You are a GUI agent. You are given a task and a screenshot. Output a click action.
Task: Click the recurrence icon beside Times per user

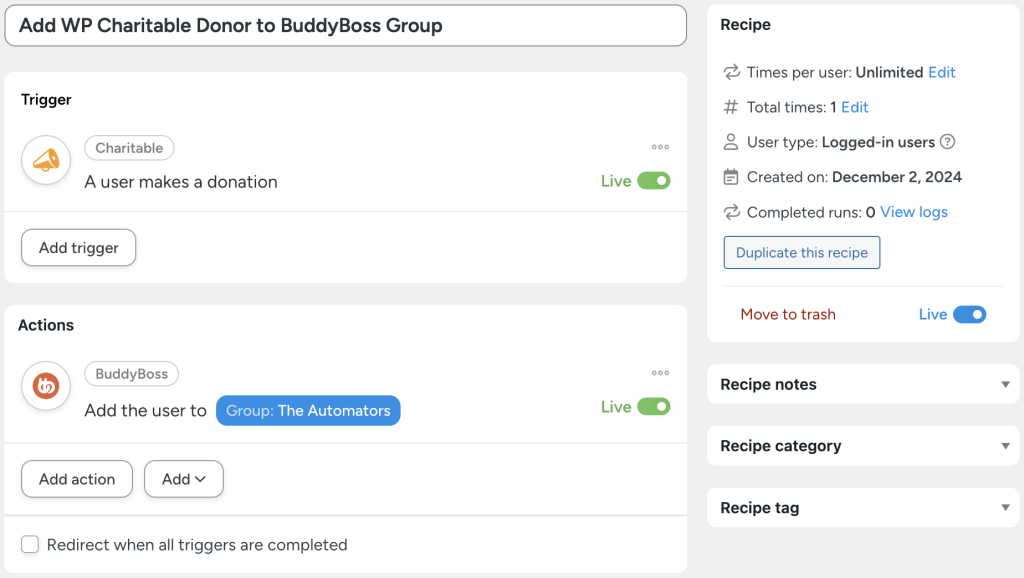coord(730,72)
